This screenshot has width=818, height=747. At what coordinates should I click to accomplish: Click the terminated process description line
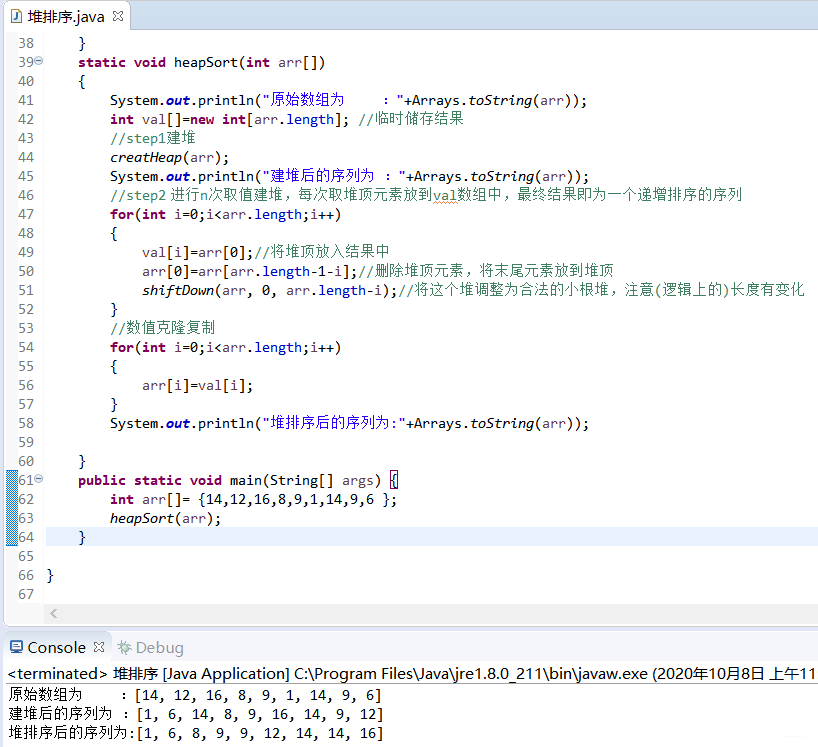pos(411,673)
